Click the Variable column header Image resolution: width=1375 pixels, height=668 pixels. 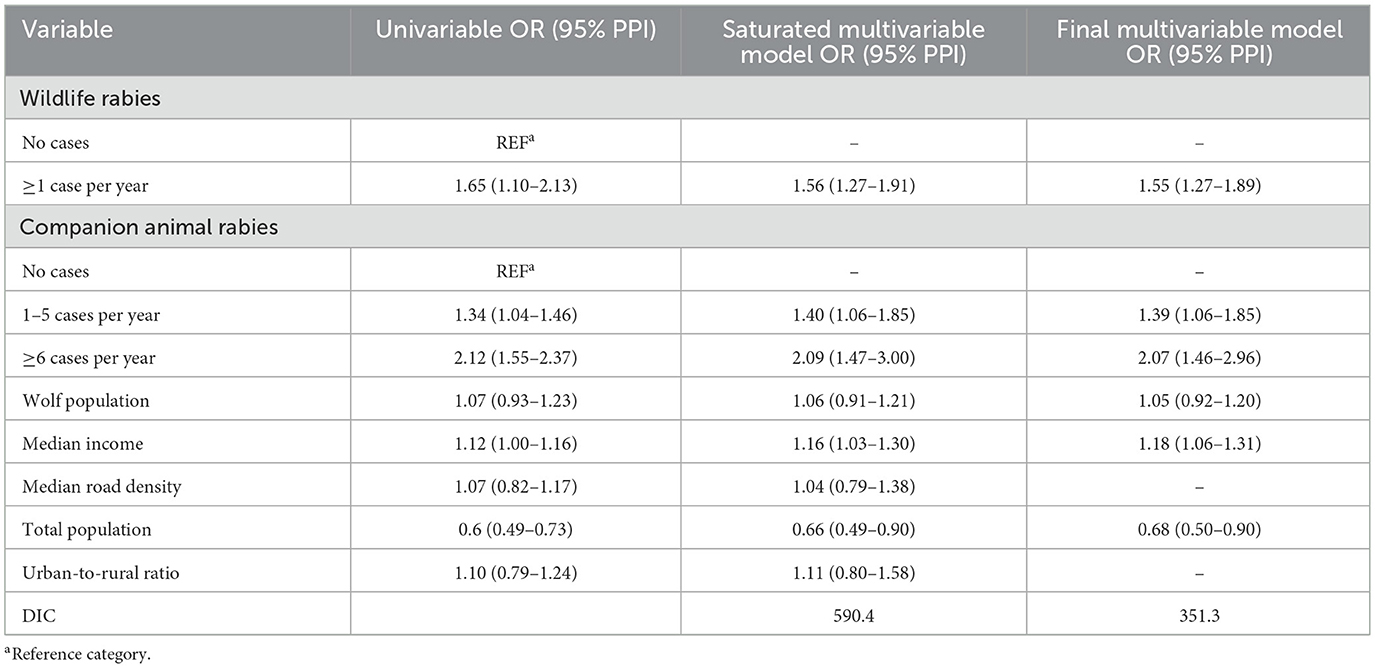68,30
